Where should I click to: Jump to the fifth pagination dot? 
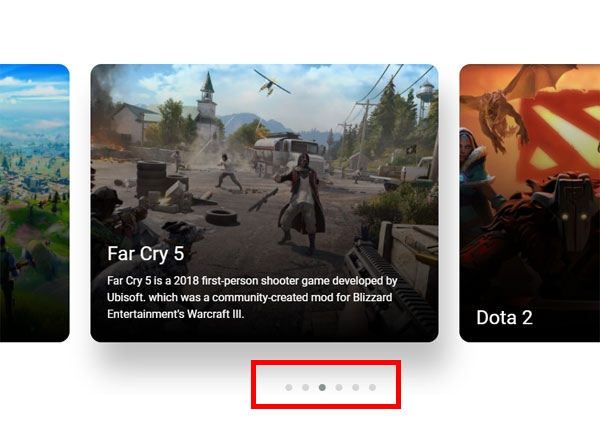(x=355, y=388)
